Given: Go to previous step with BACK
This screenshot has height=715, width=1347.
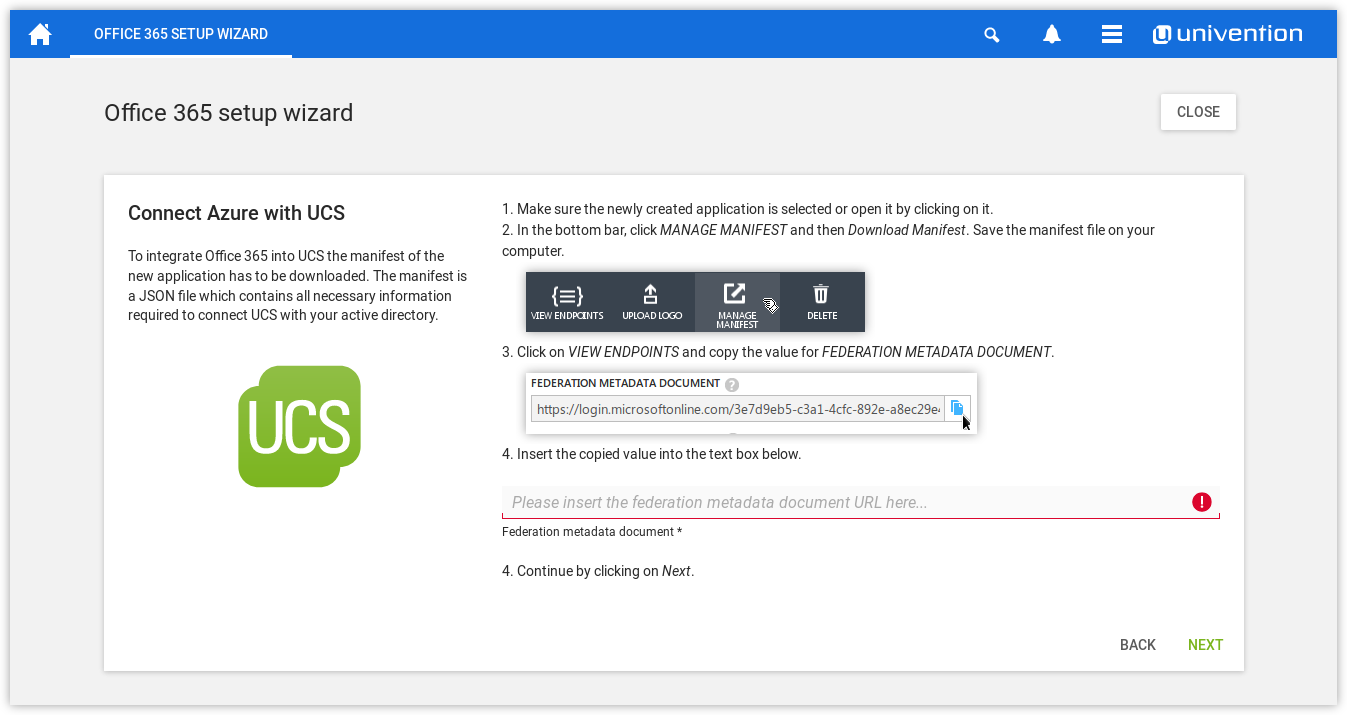Looking at the screenshot, I should (1138, 645).
